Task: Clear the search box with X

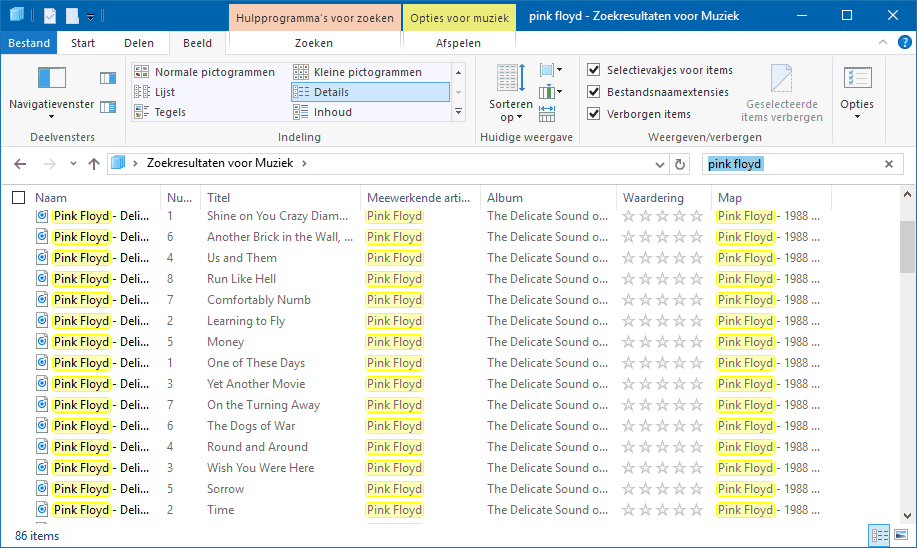Action: (889, 164)
